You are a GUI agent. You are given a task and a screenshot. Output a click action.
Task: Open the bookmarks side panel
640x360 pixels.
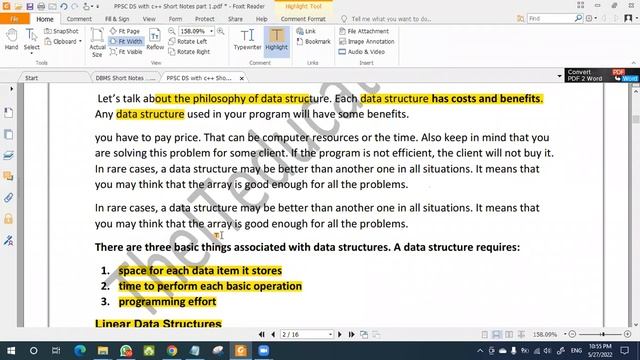pos(8,113)
